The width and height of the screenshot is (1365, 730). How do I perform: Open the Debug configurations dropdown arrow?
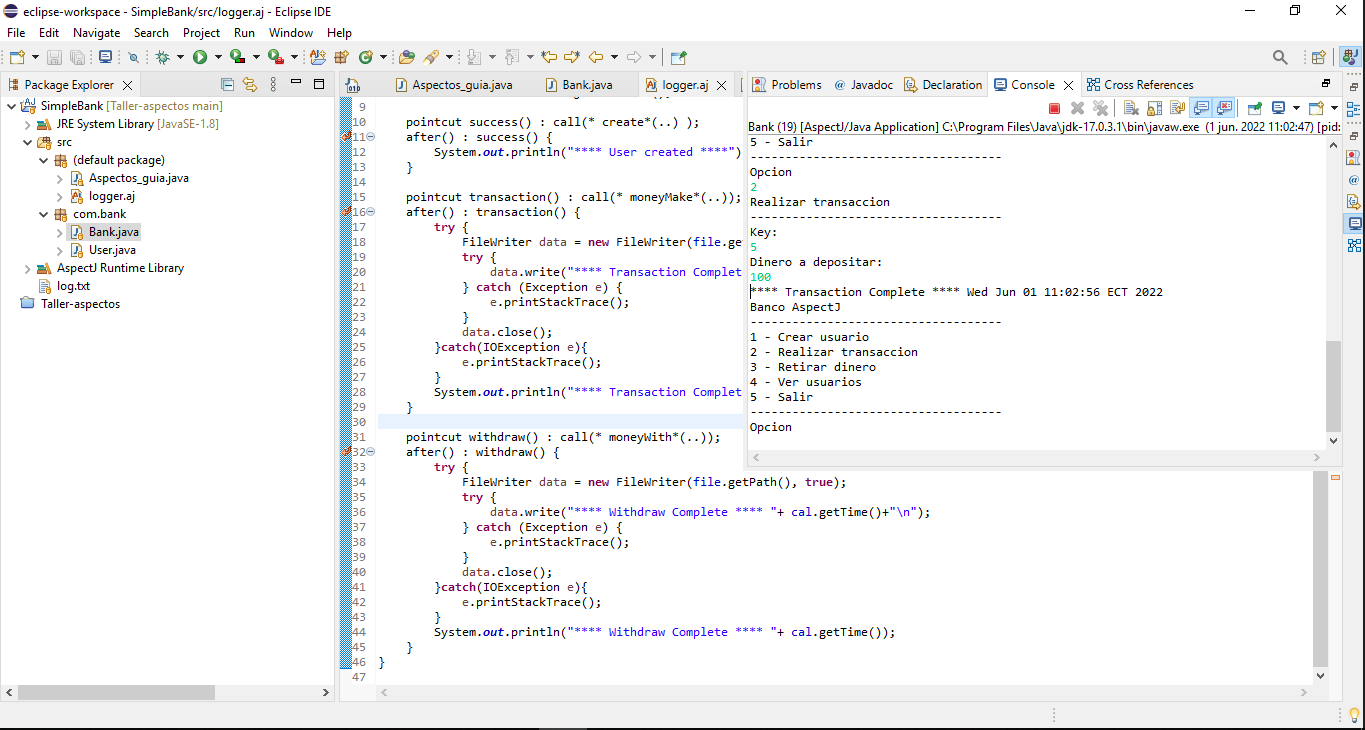click(180, 57)
